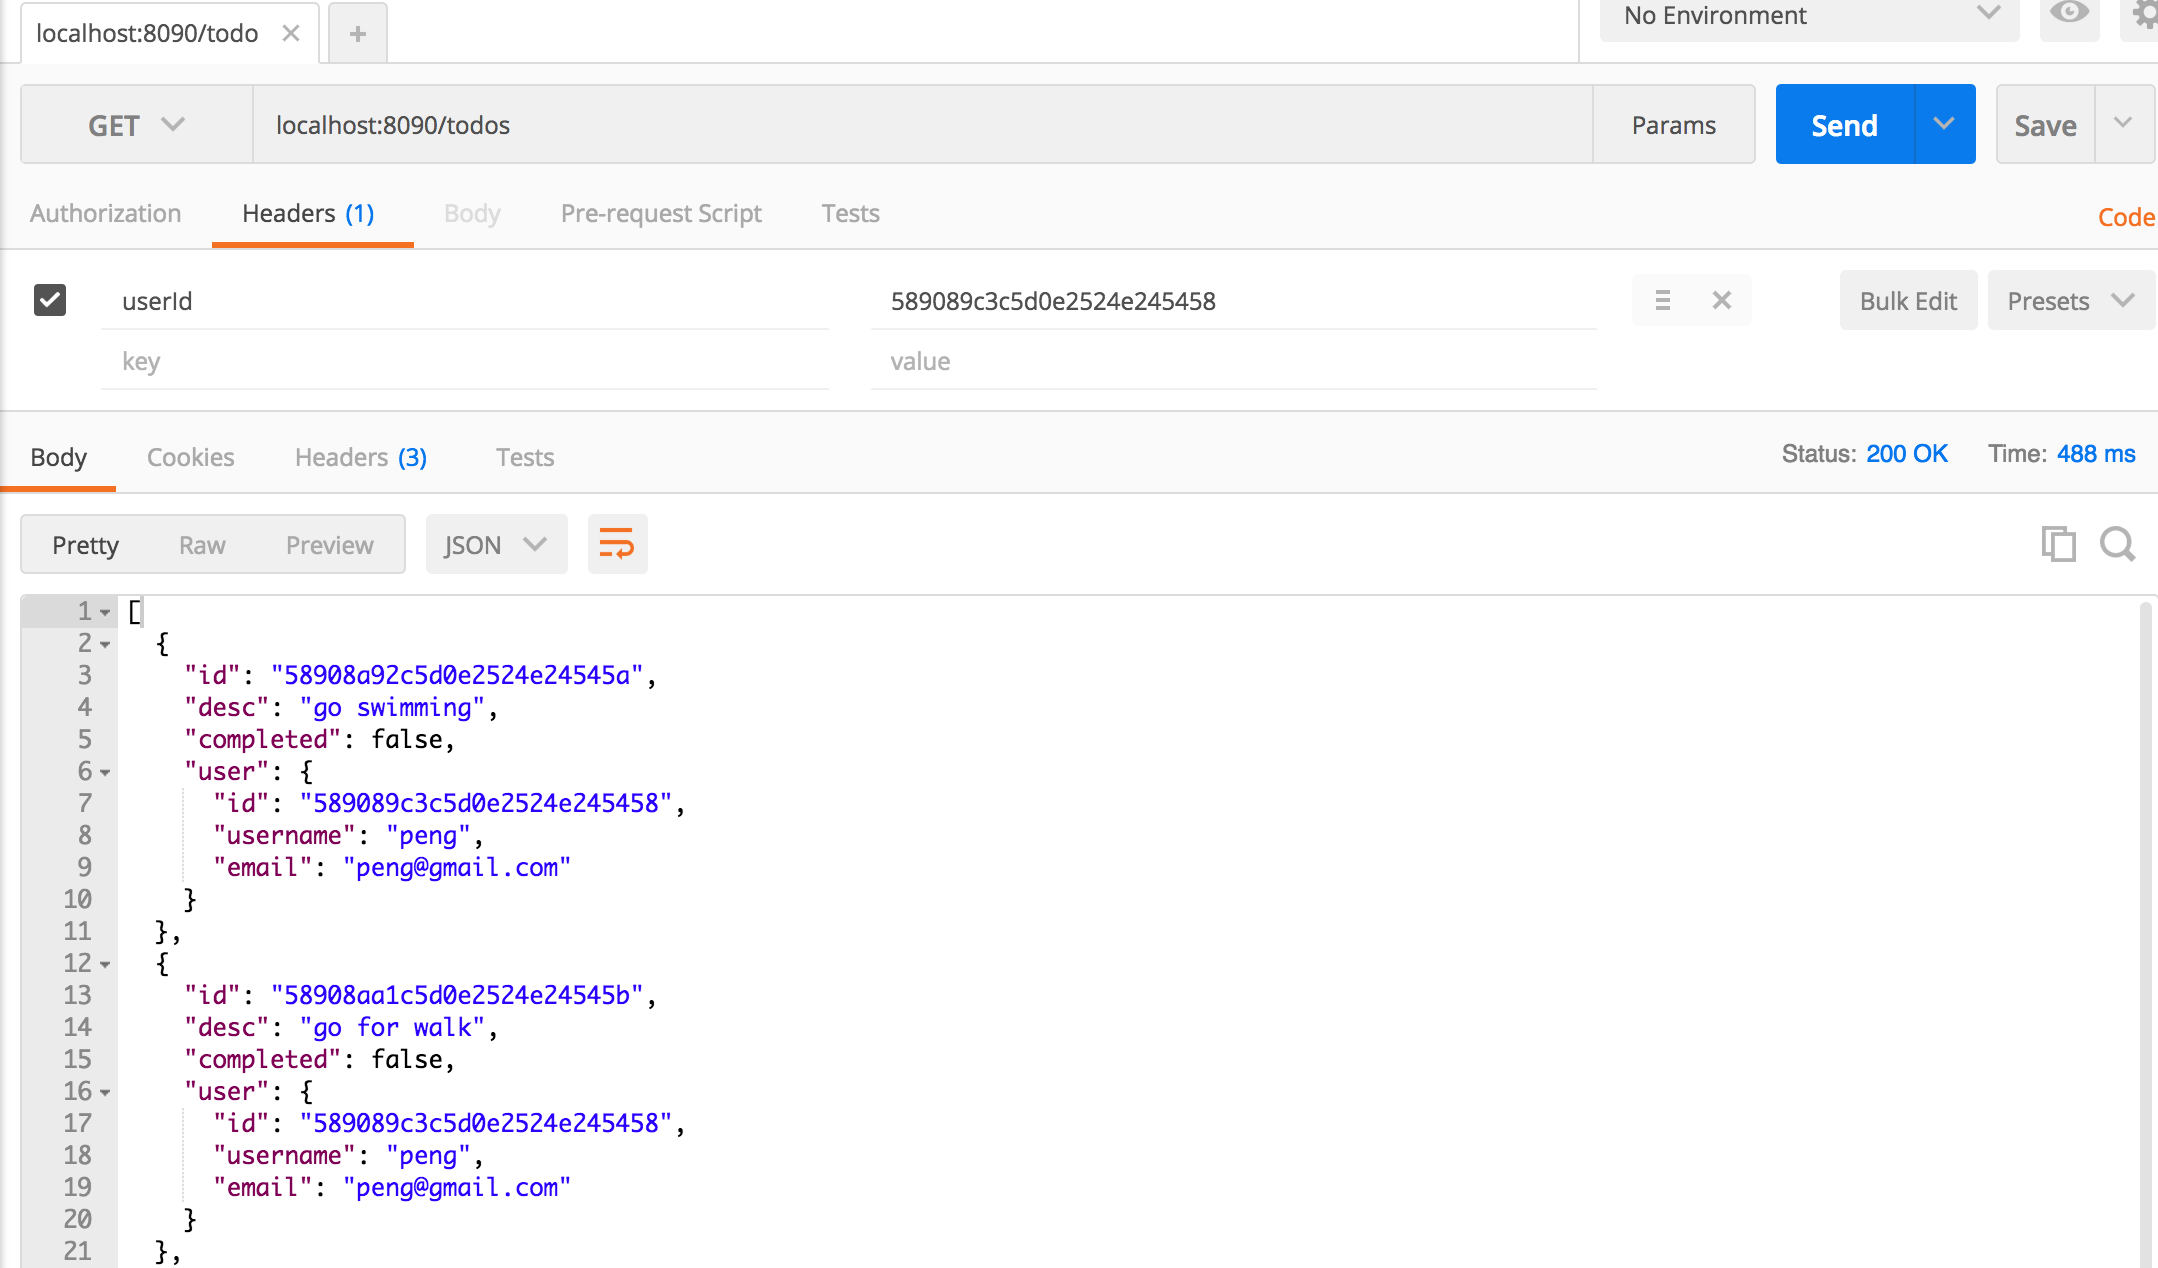Click the wrap lines icon in response toolbar
This screenshot has width=2158, height=1268.
[617, 545]
